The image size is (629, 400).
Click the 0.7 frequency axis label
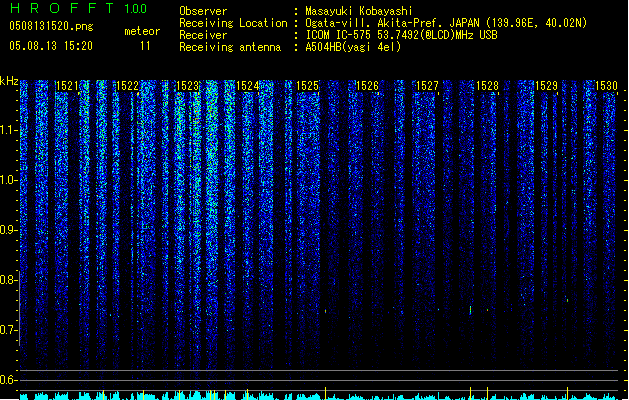(x=8, y=330)
